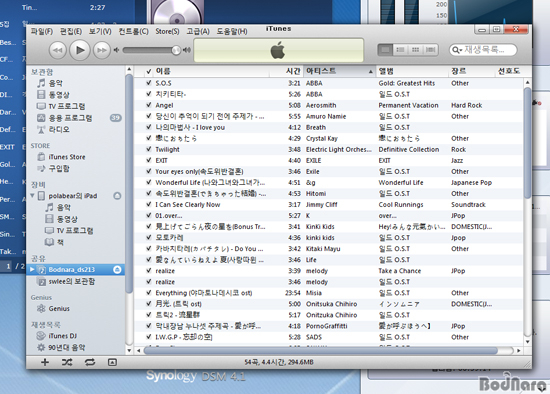Skip back to the previous track
This screenshot has width=550, height=394.
tap(58, 51)
